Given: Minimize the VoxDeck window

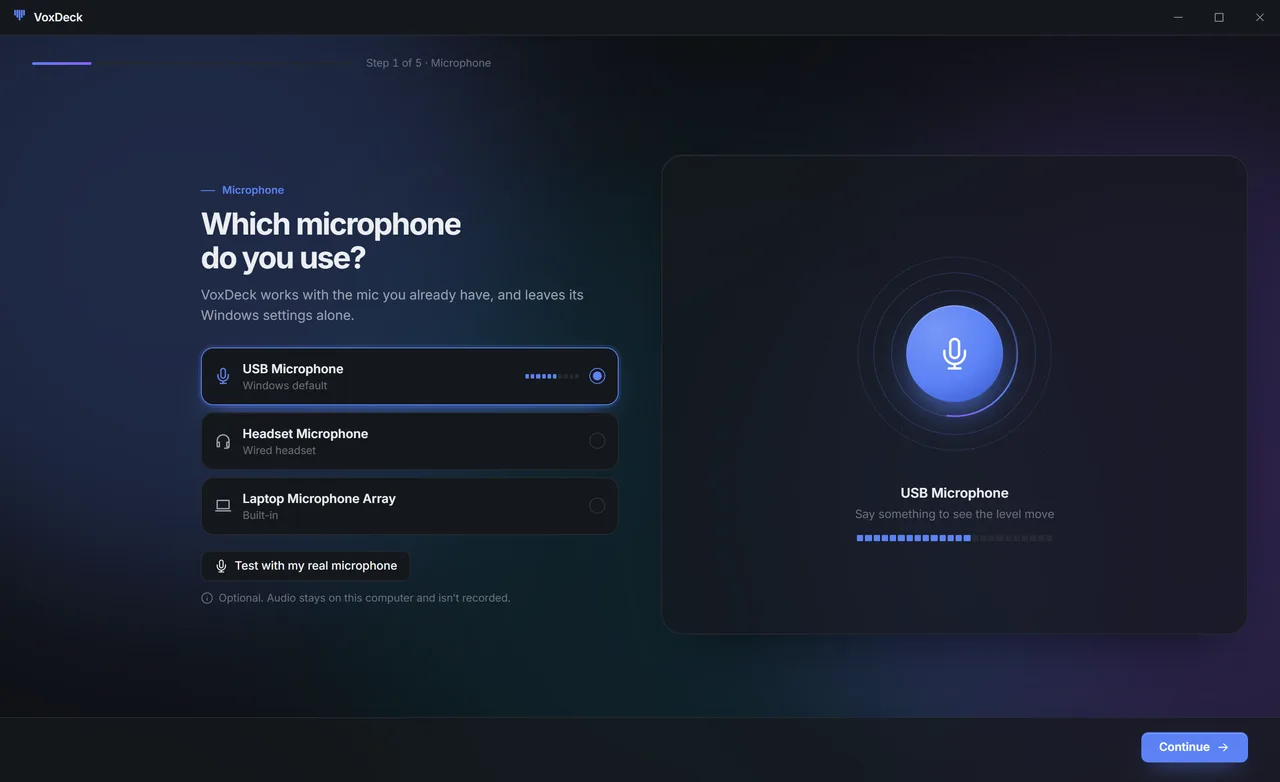Looking at the screenshot, I should click(x=1178, y=17).
